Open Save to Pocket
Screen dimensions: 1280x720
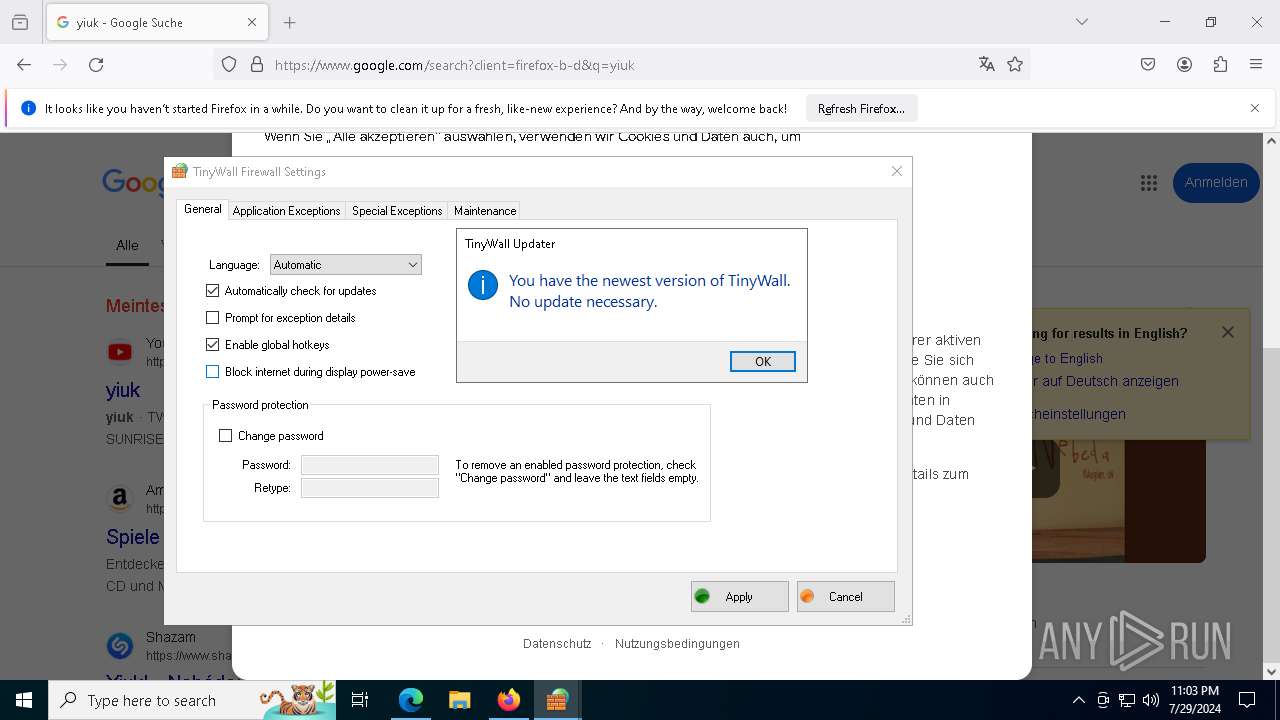(1148, 64)
